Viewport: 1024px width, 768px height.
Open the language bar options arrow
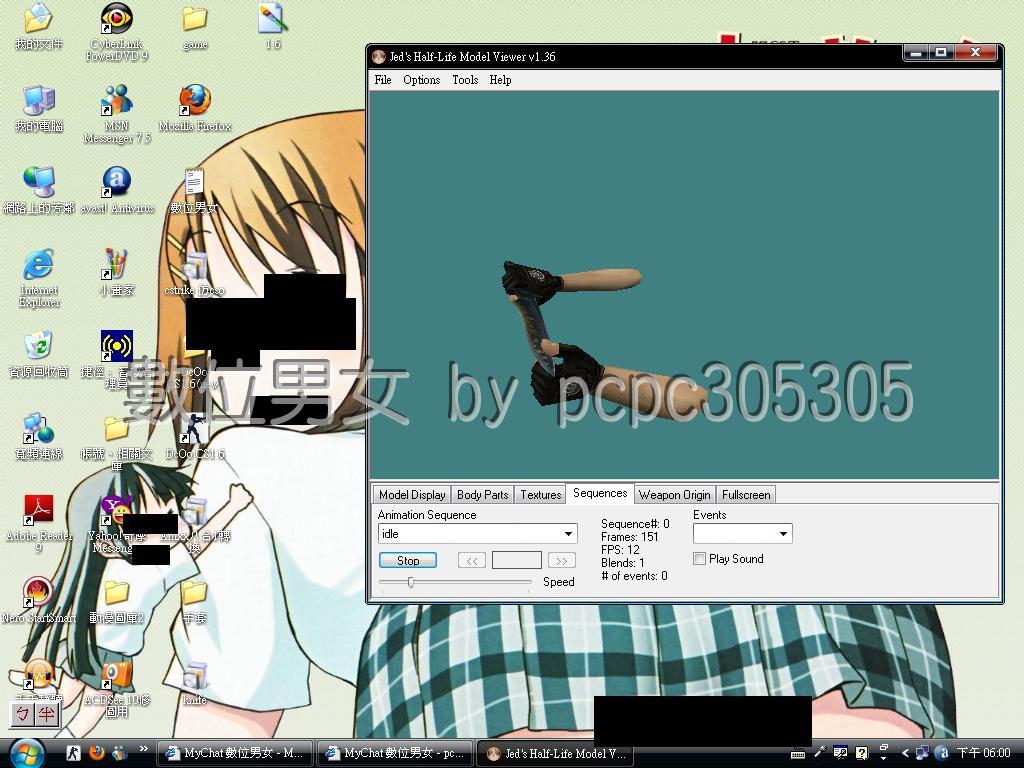click(884, 758)
